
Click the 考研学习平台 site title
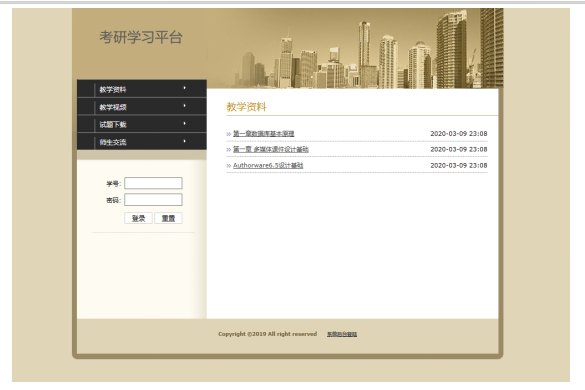pyautogui.click(x=141, y=37)
